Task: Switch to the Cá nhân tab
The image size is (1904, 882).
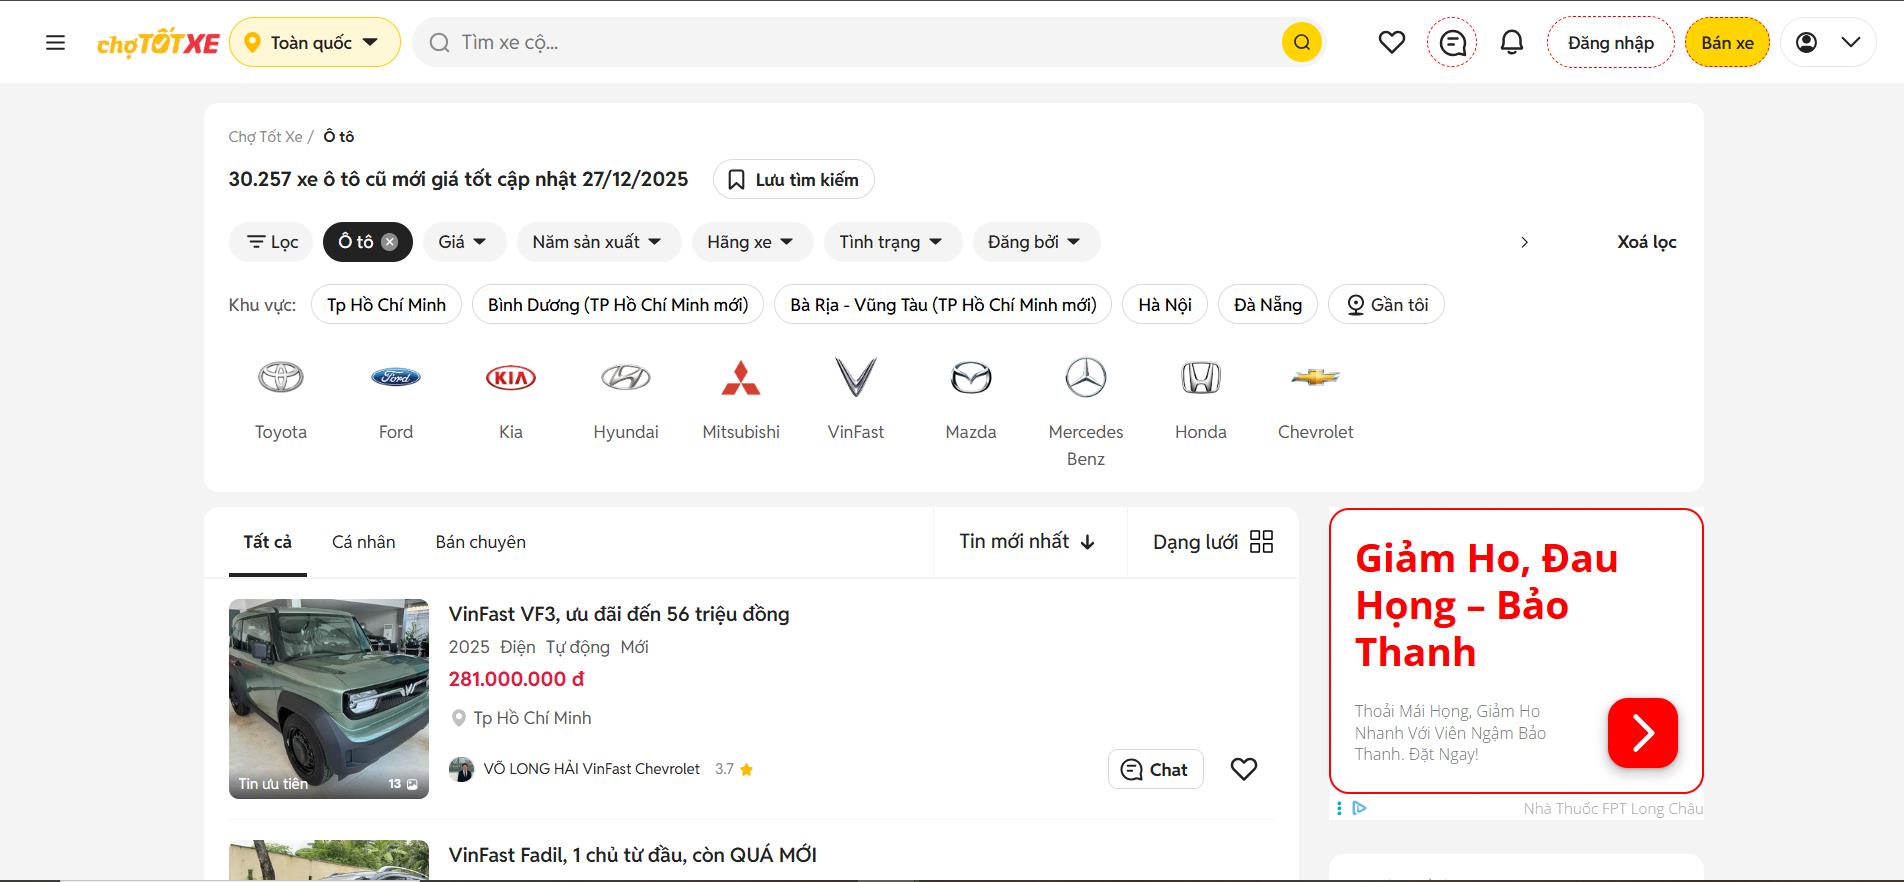Action: coord(363,542)
